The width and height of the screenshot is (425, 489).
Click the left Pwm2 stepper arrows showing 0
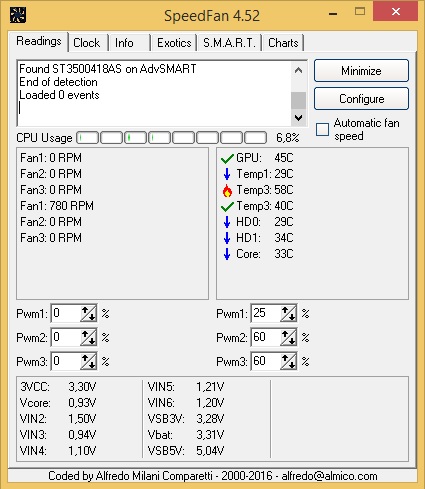point(88,337)
